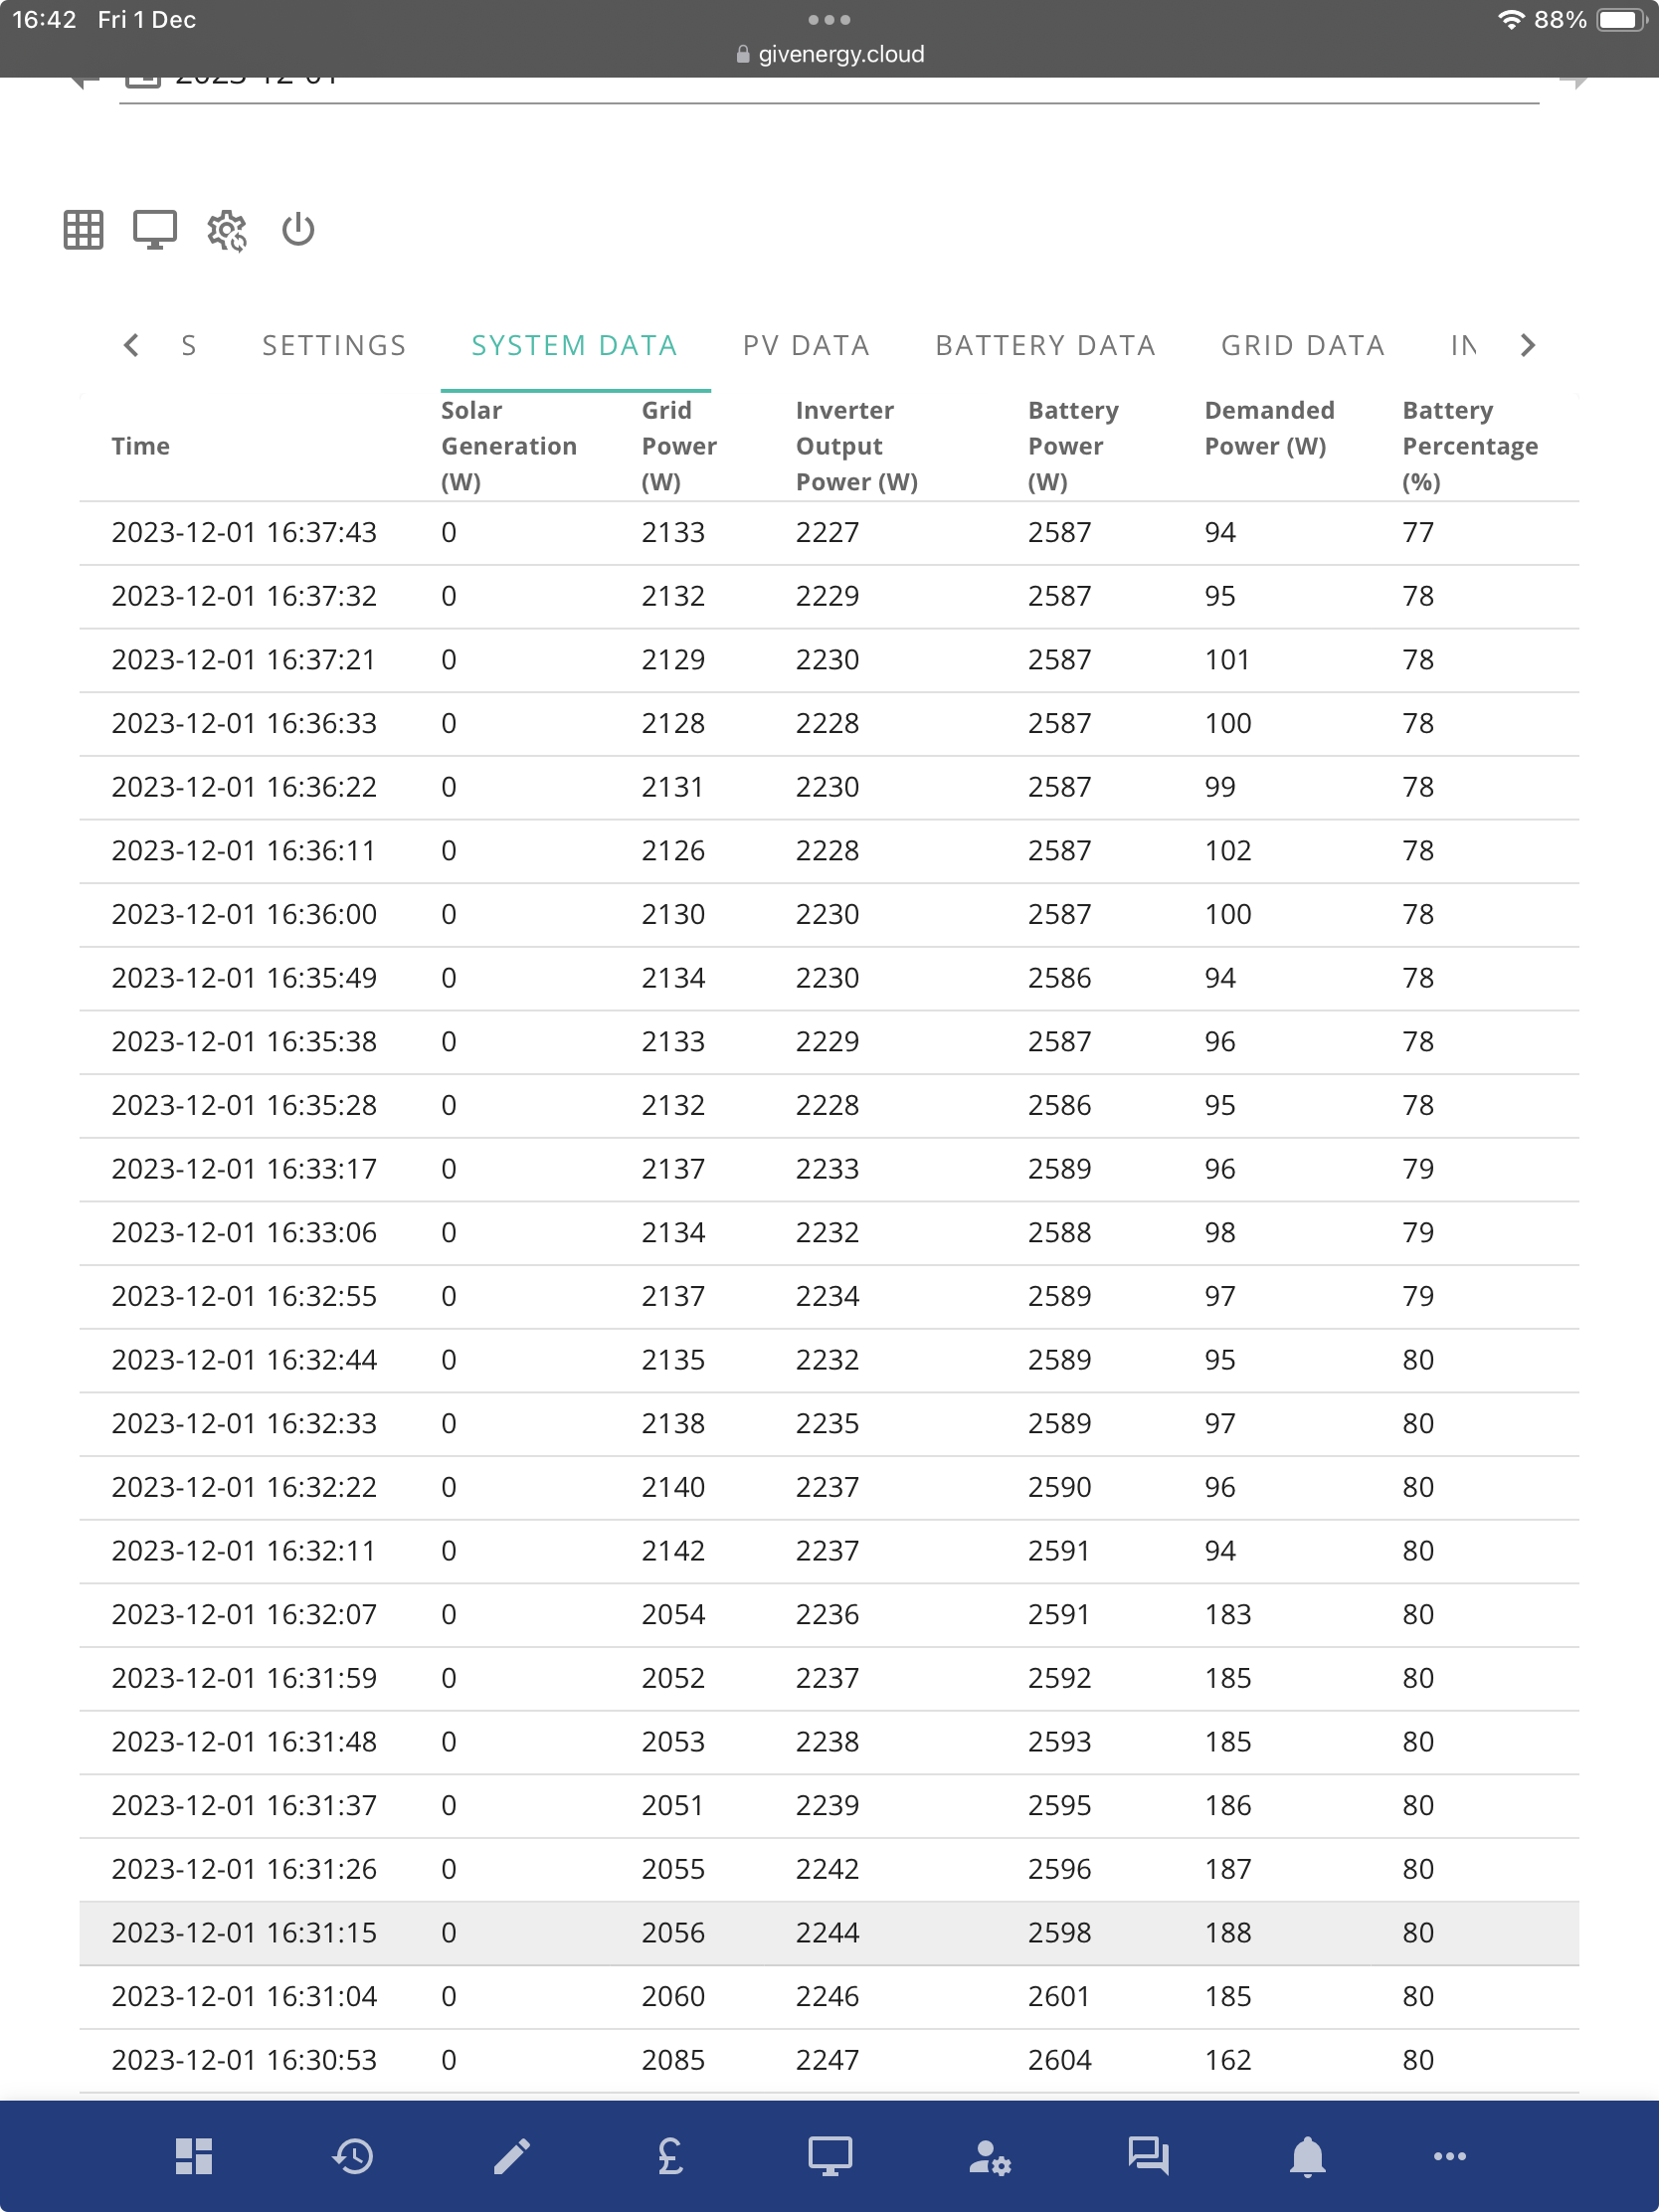The image size is (1659, 2212).
Task: Select the monitor display icon near top
Action: [155, 230]
